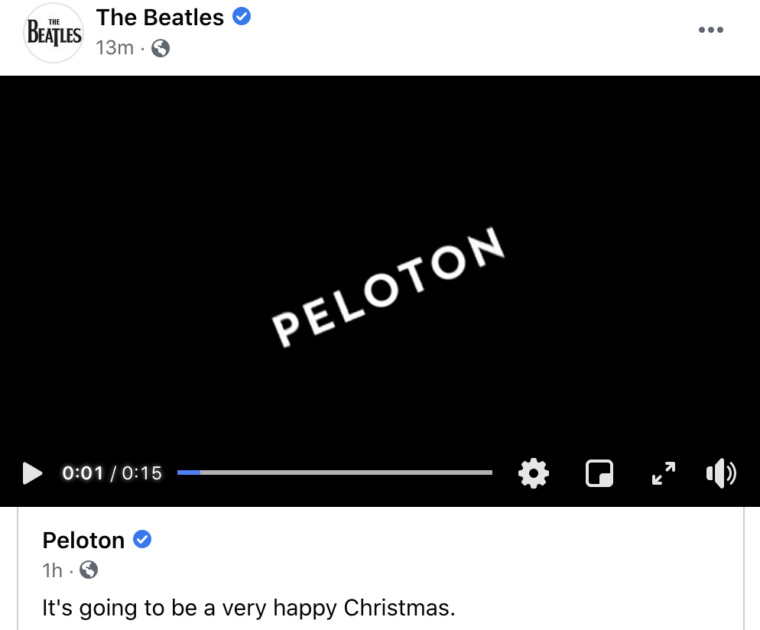Click The Beatles profile avatar
This screenshot has height=630, width=760.
tap(52, 33)
